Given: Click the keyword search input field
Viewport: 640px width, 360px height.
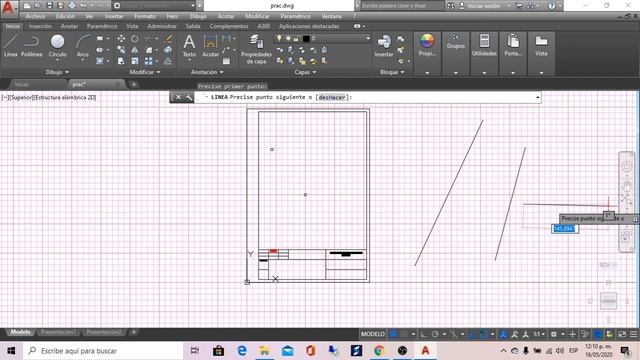Looking at the screenshot, I should [402, 6].
